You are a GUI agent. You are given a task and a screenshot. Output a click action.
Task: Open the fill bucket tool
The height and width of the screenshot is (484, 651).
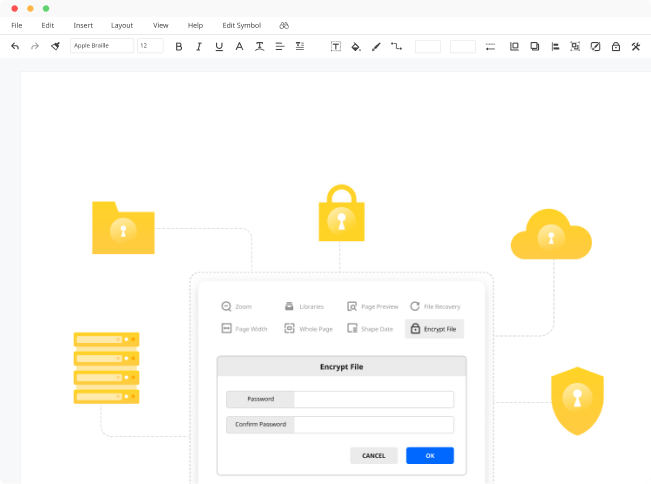click(x=356, y=46)
